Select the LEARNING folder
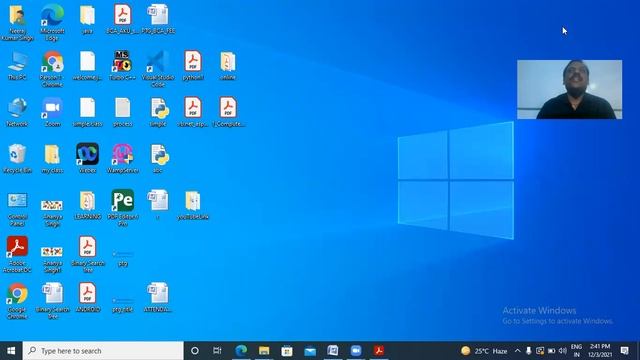640x360 pixels. [x=87, y=205]
